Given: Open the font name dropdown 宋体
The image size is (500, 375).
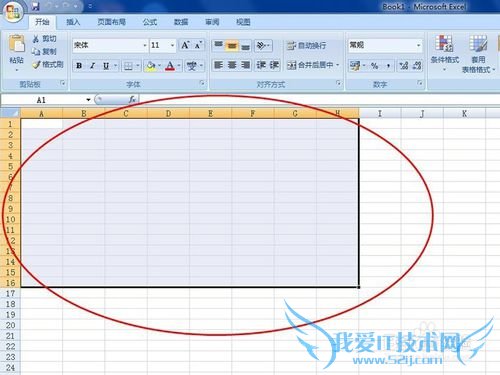Looking at the screenshot, I should [145, 45].
